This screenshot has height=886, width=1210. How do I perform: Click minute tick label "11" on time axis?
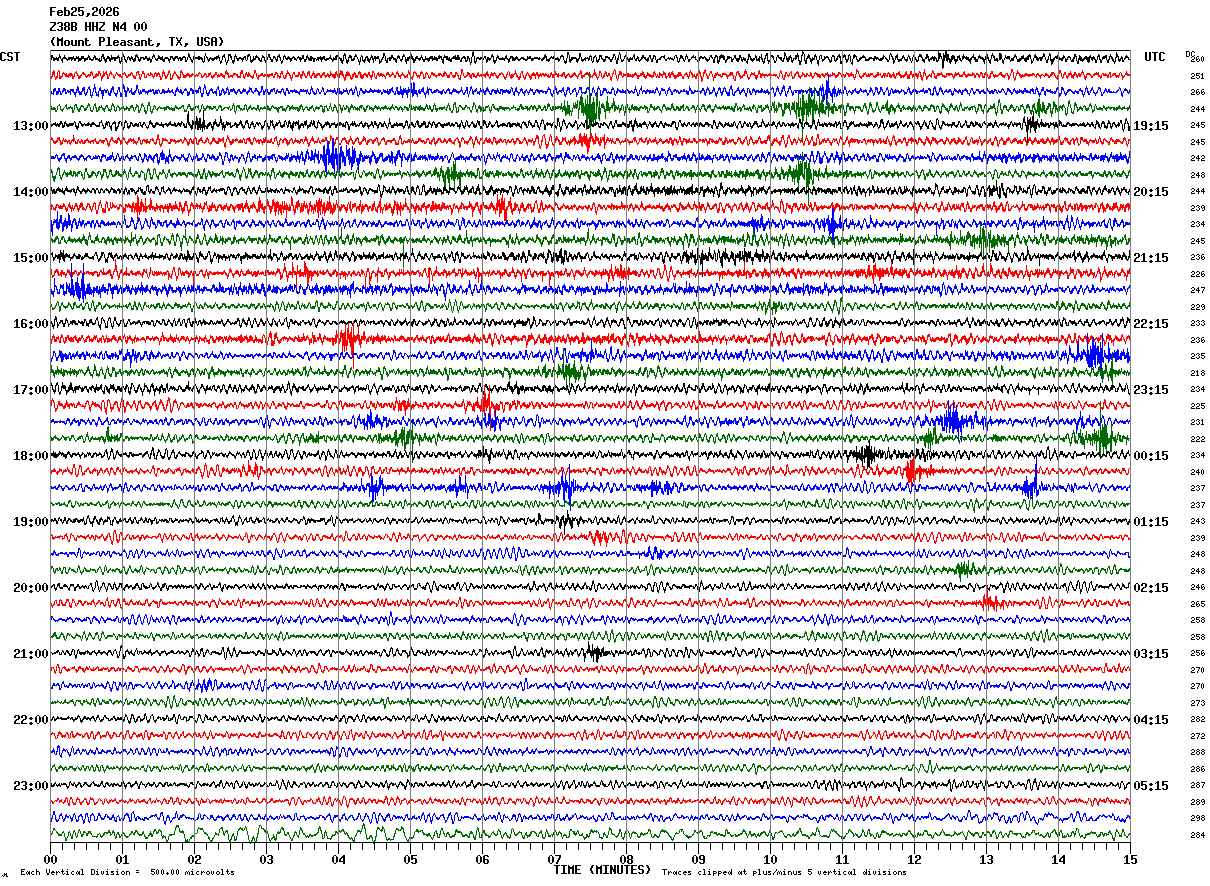point(842,859)
